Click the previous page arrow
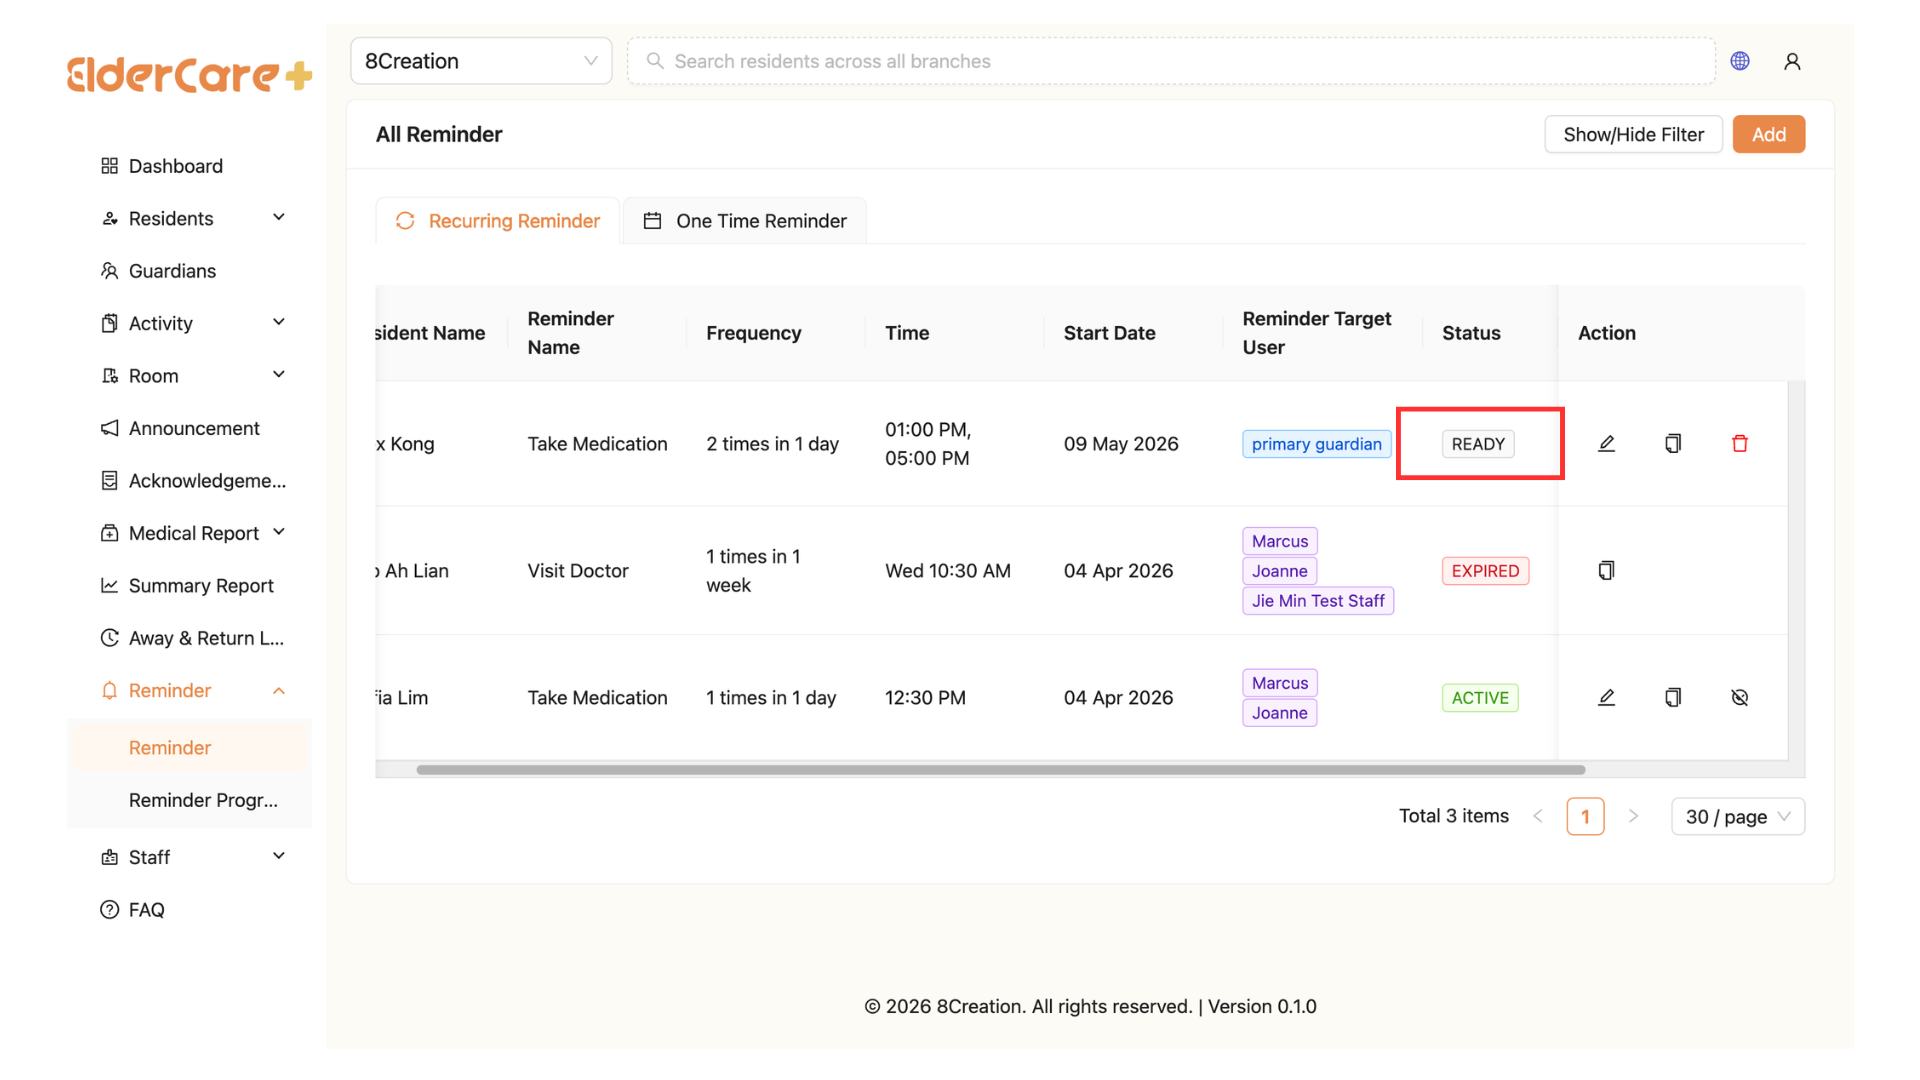Screen dimensions: 1920x1080 [1538, 816]
